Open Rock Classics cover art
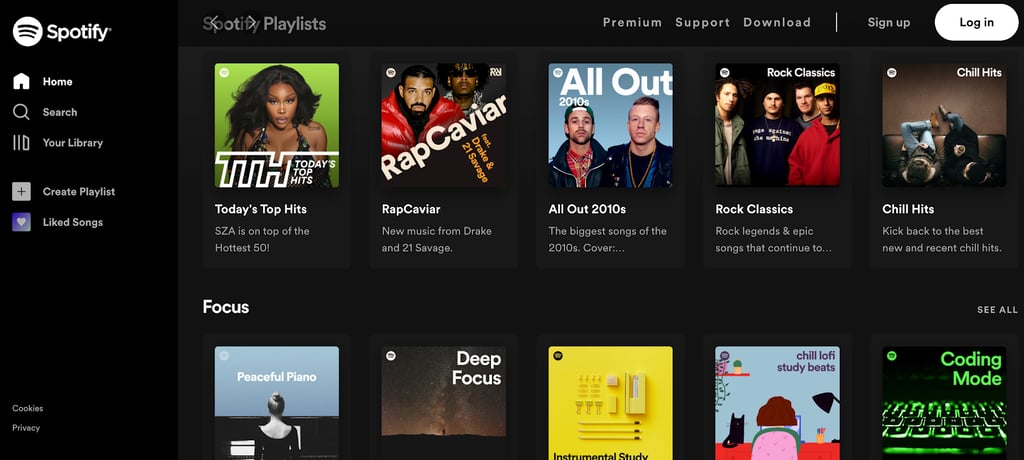 click(x=777, y=125)
